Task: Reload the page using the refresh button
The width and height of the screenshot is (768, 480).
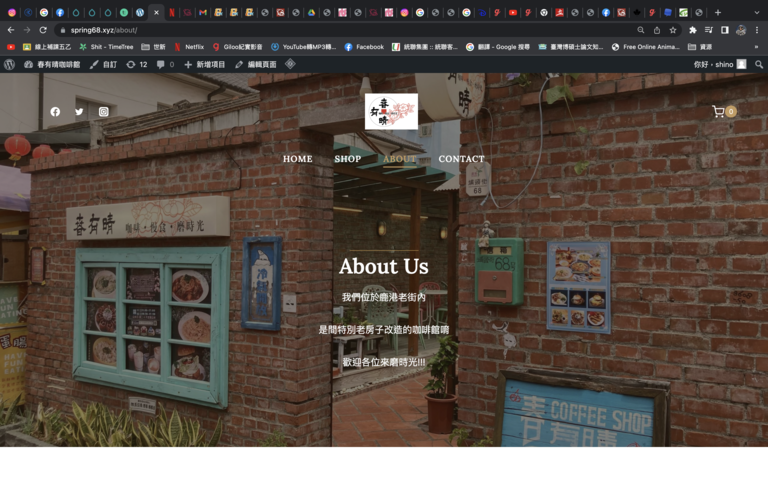Action: click(43, 30)
